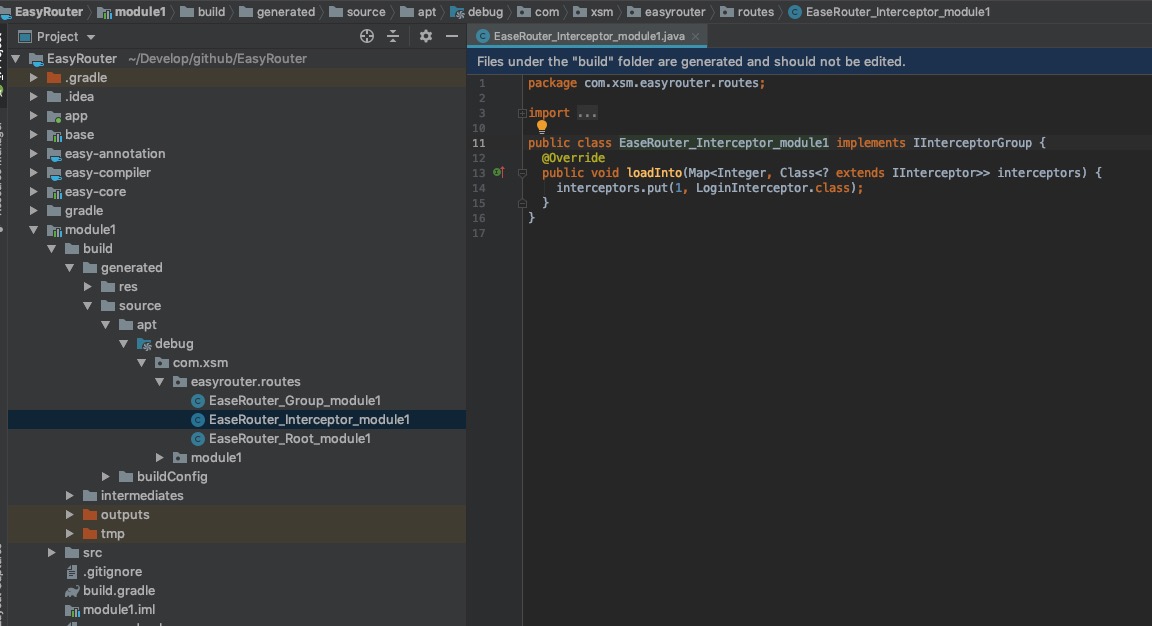Click the override gutter marker on line 13
Screen dimensions: 1152x626
coord(498,173)
